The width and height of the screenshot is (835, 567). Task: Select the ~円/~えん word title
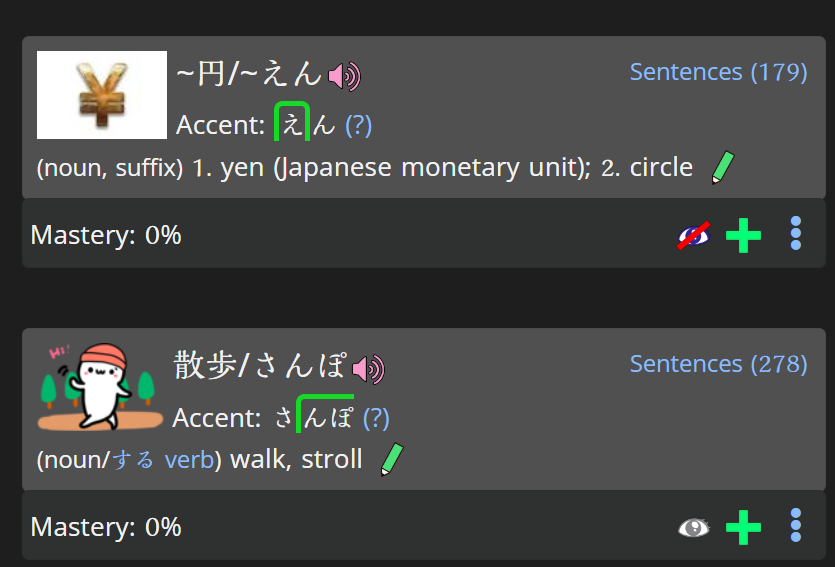[x=249, y=73]
